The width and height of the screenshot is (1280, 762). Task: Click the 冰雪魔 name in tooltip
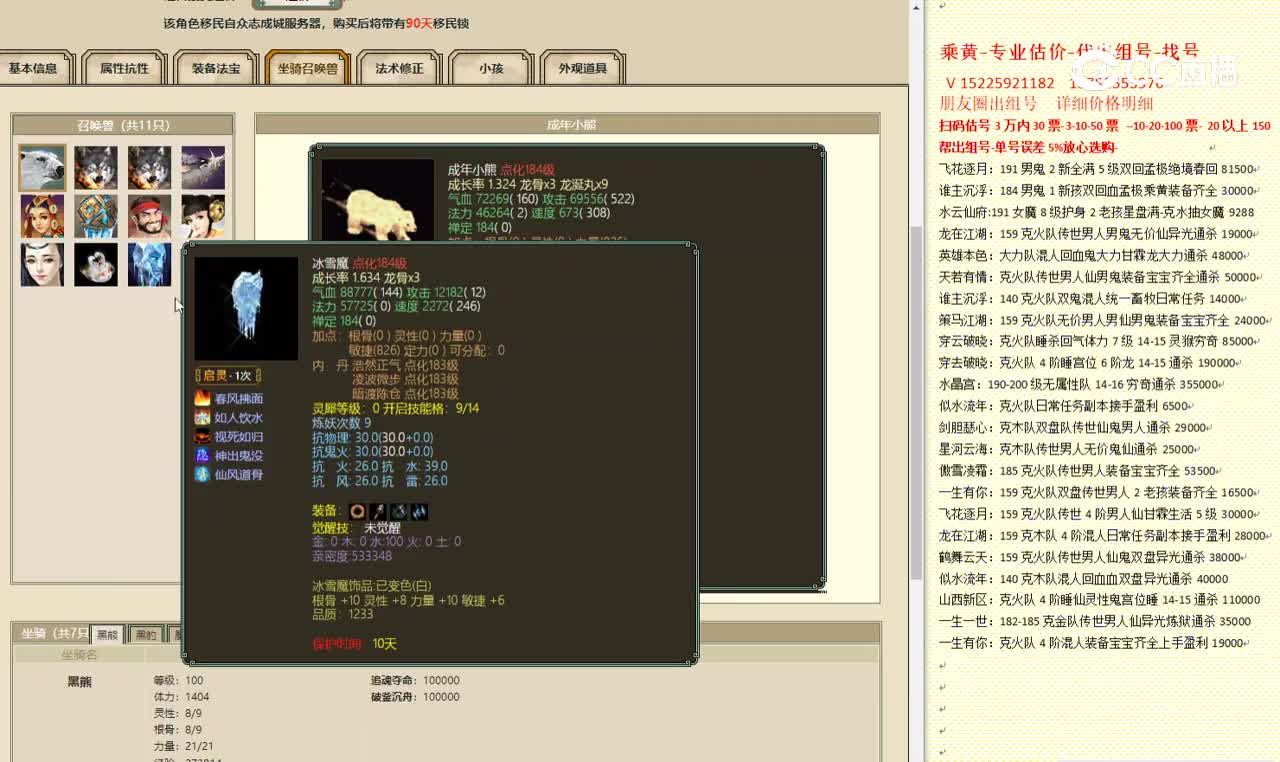329,263
